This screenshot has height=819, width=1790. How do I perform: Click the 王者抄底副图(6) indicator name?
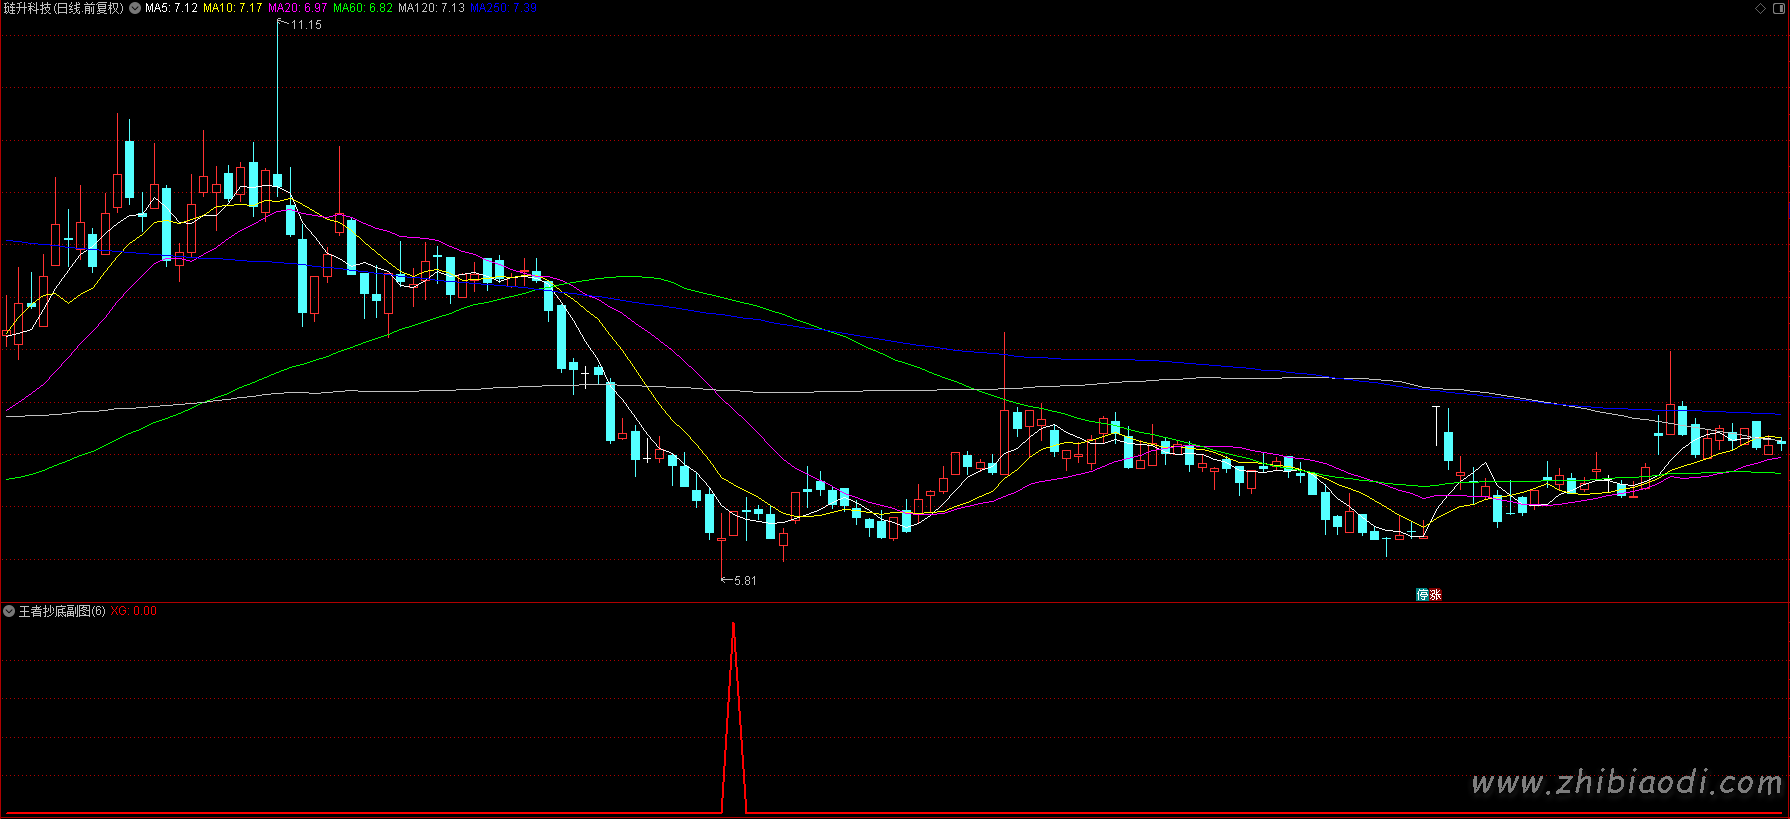click(x=62, y=611)
